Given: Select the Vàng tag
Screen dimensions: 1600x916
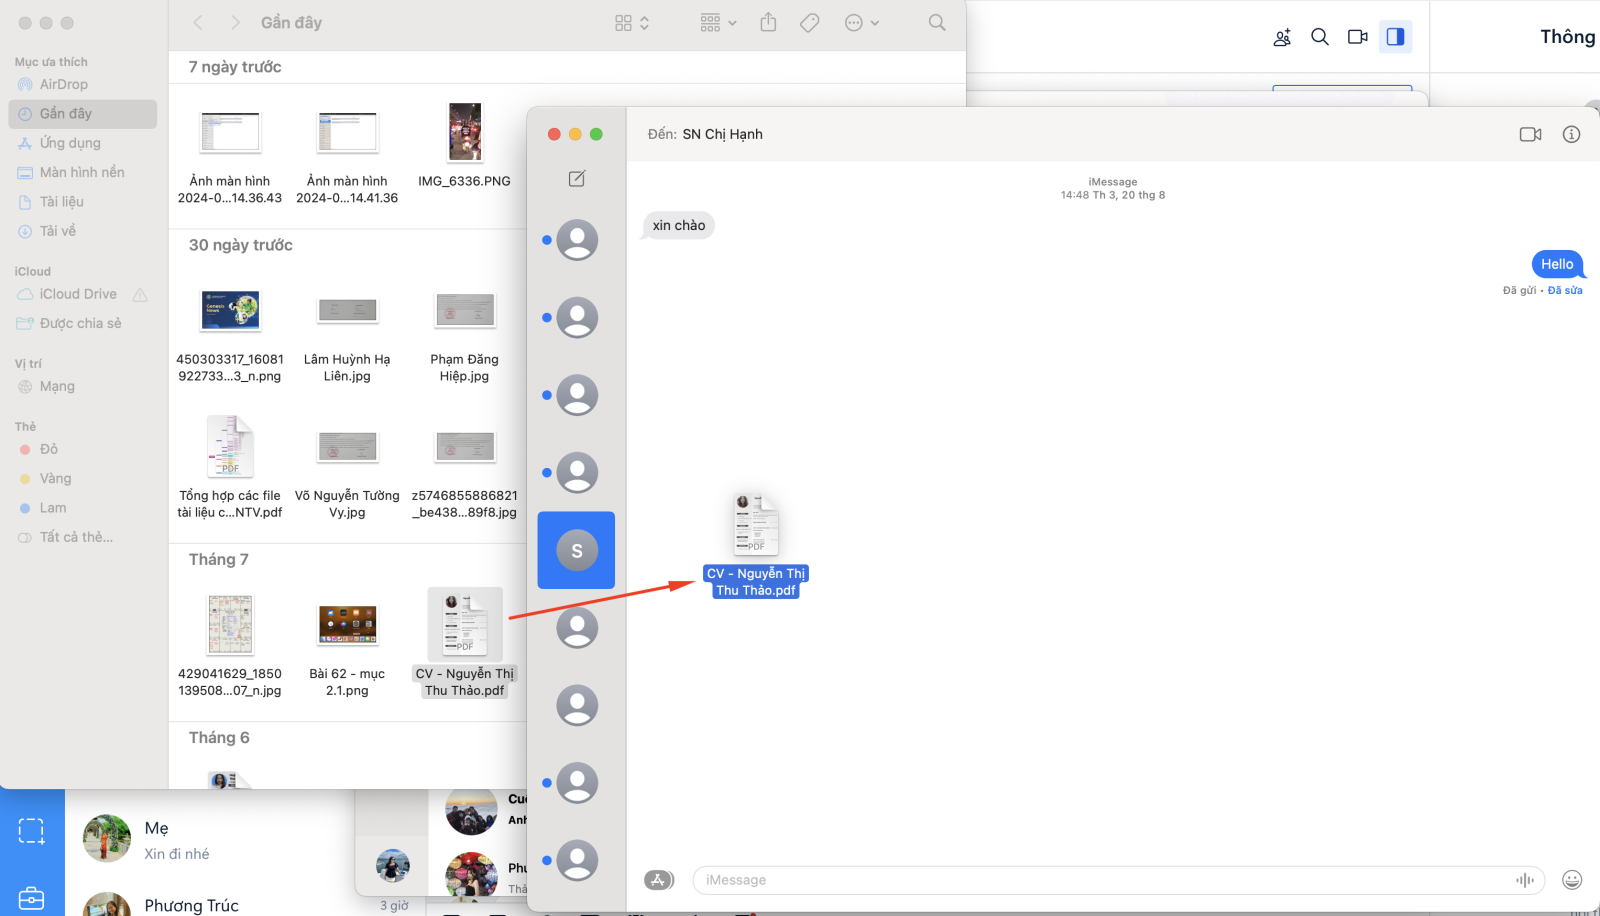Looking at the screenshot, I should coord(82,478).
